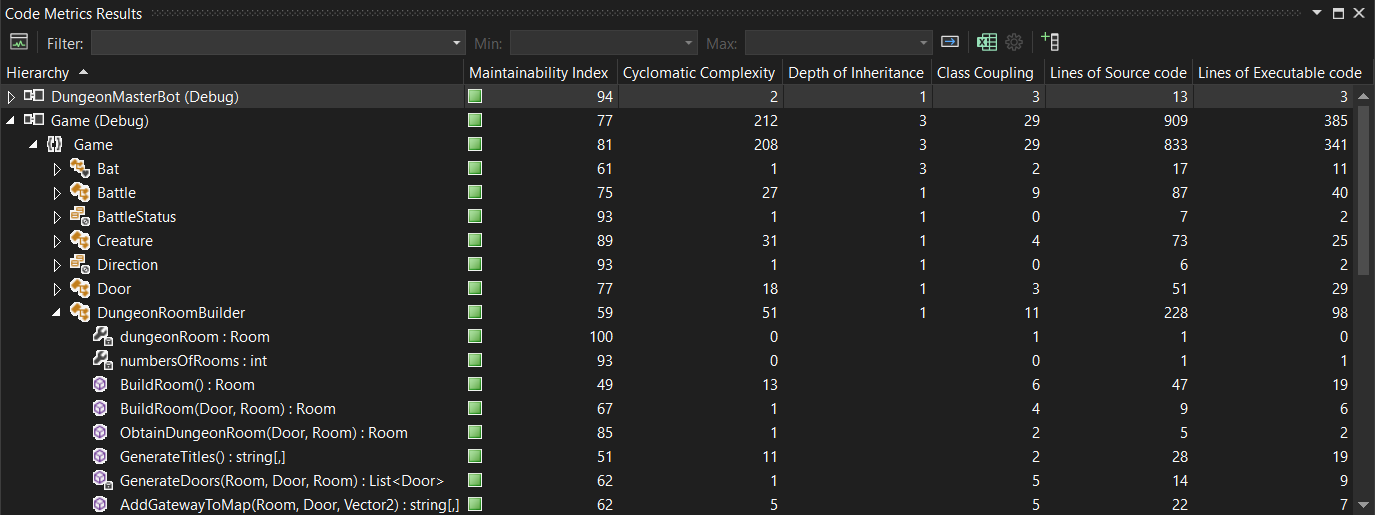1375x515 pixels.
Task: Open the Max value dropdown
Action: pyautogui.click(x=924, y=43)
